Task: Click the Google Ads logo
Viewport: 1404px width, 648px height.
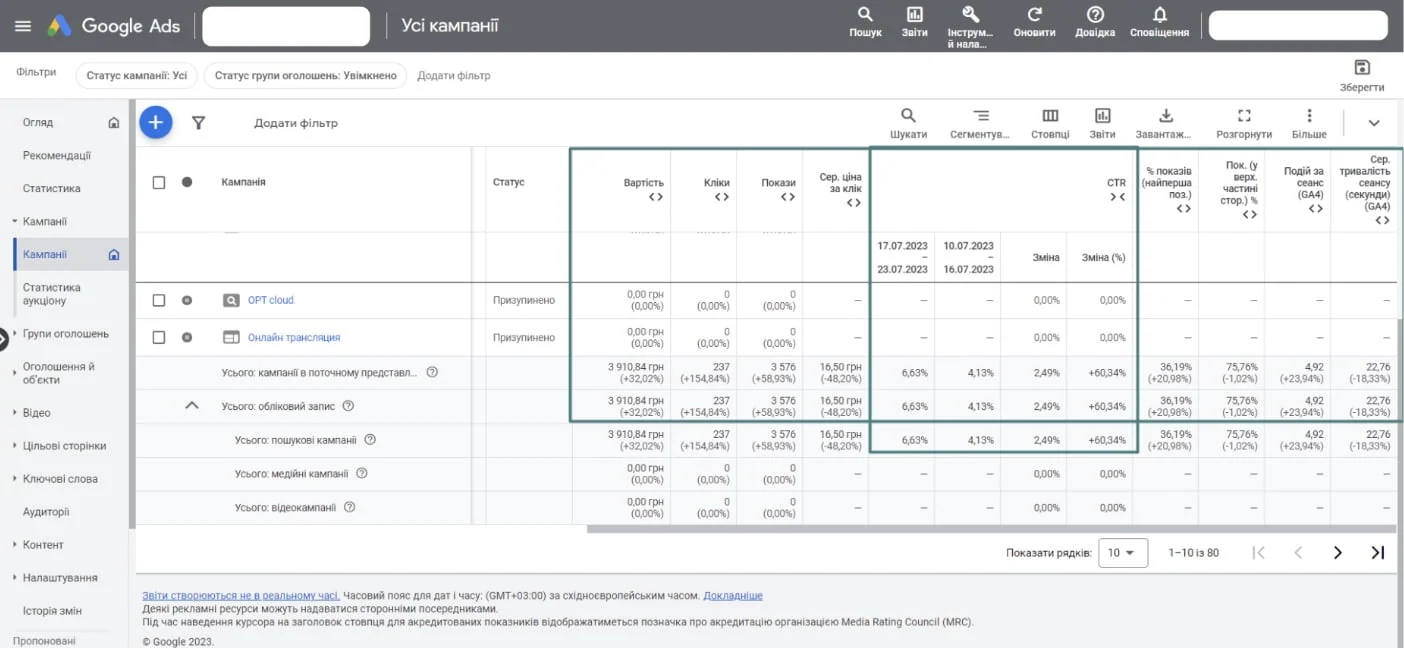Action: tap(113, 26)
